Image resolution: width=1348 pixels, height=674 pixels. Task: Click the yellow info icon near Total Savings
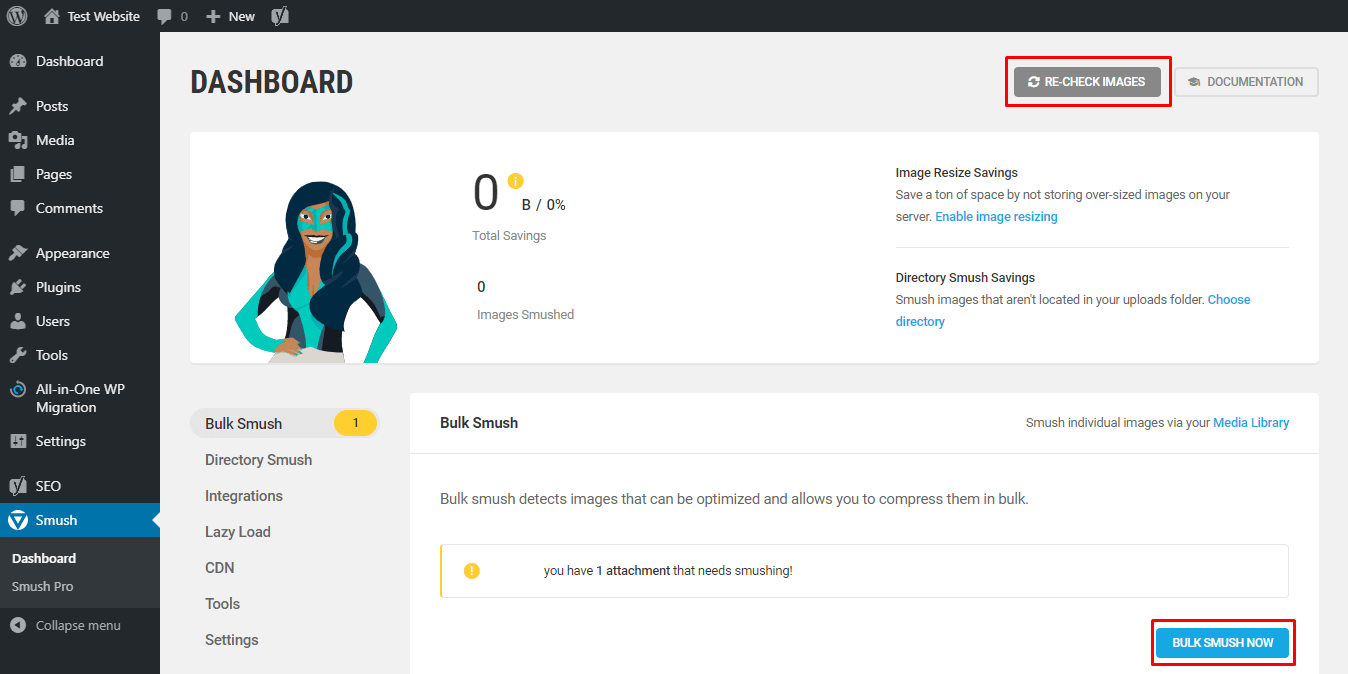click(515, 181)
